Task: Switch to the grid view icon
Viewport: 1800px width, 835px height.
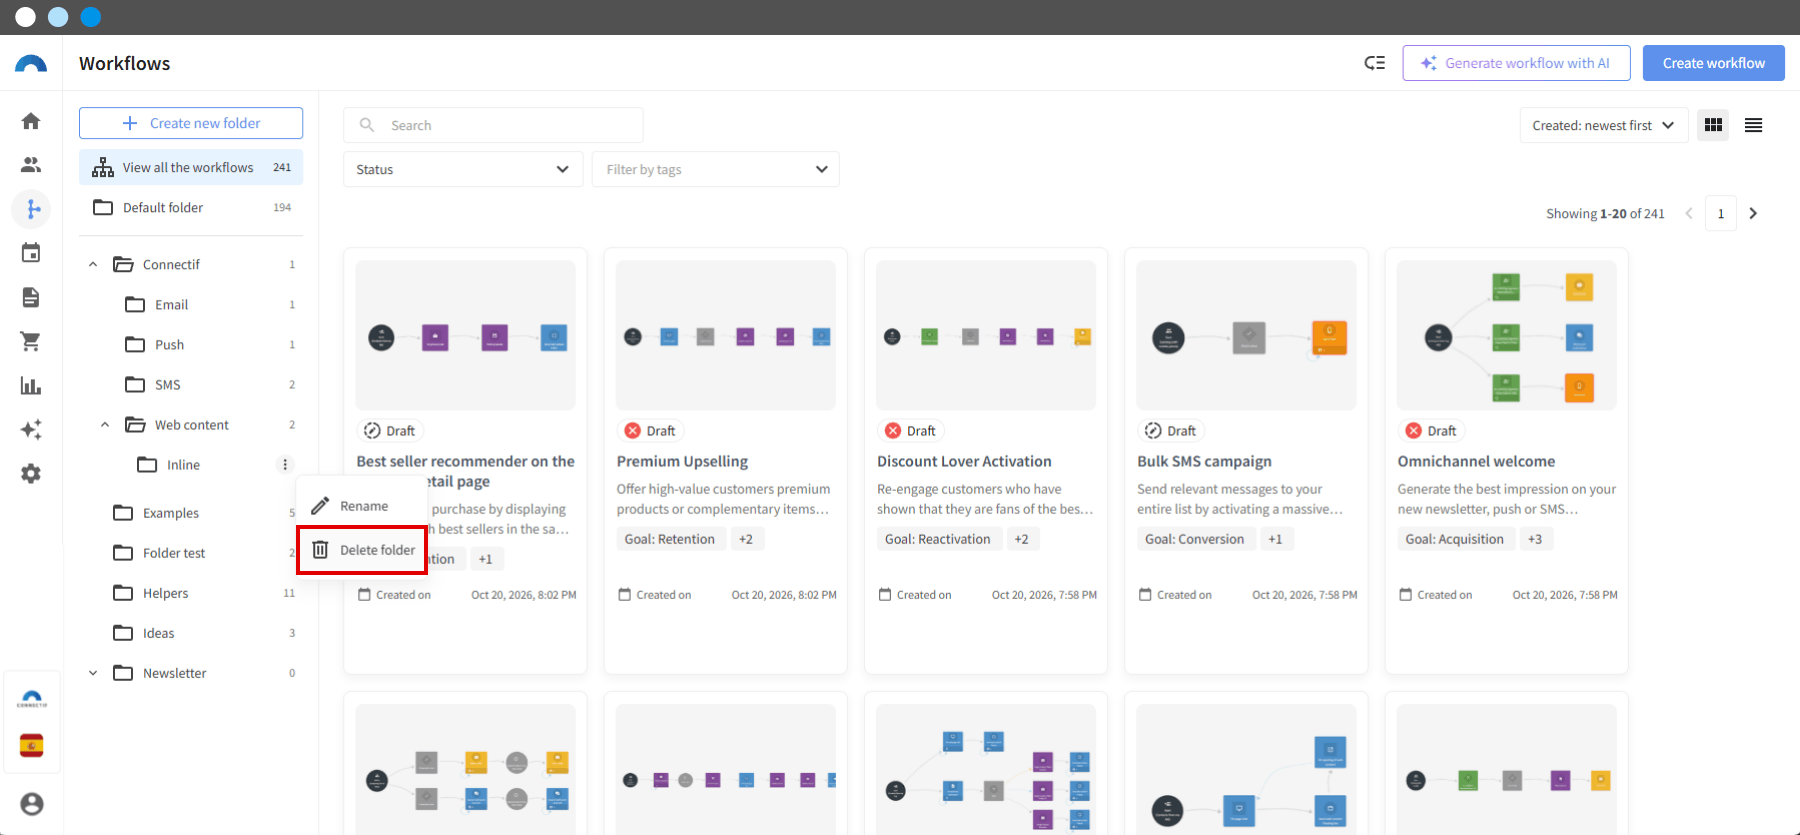Action: (1713, 125)
